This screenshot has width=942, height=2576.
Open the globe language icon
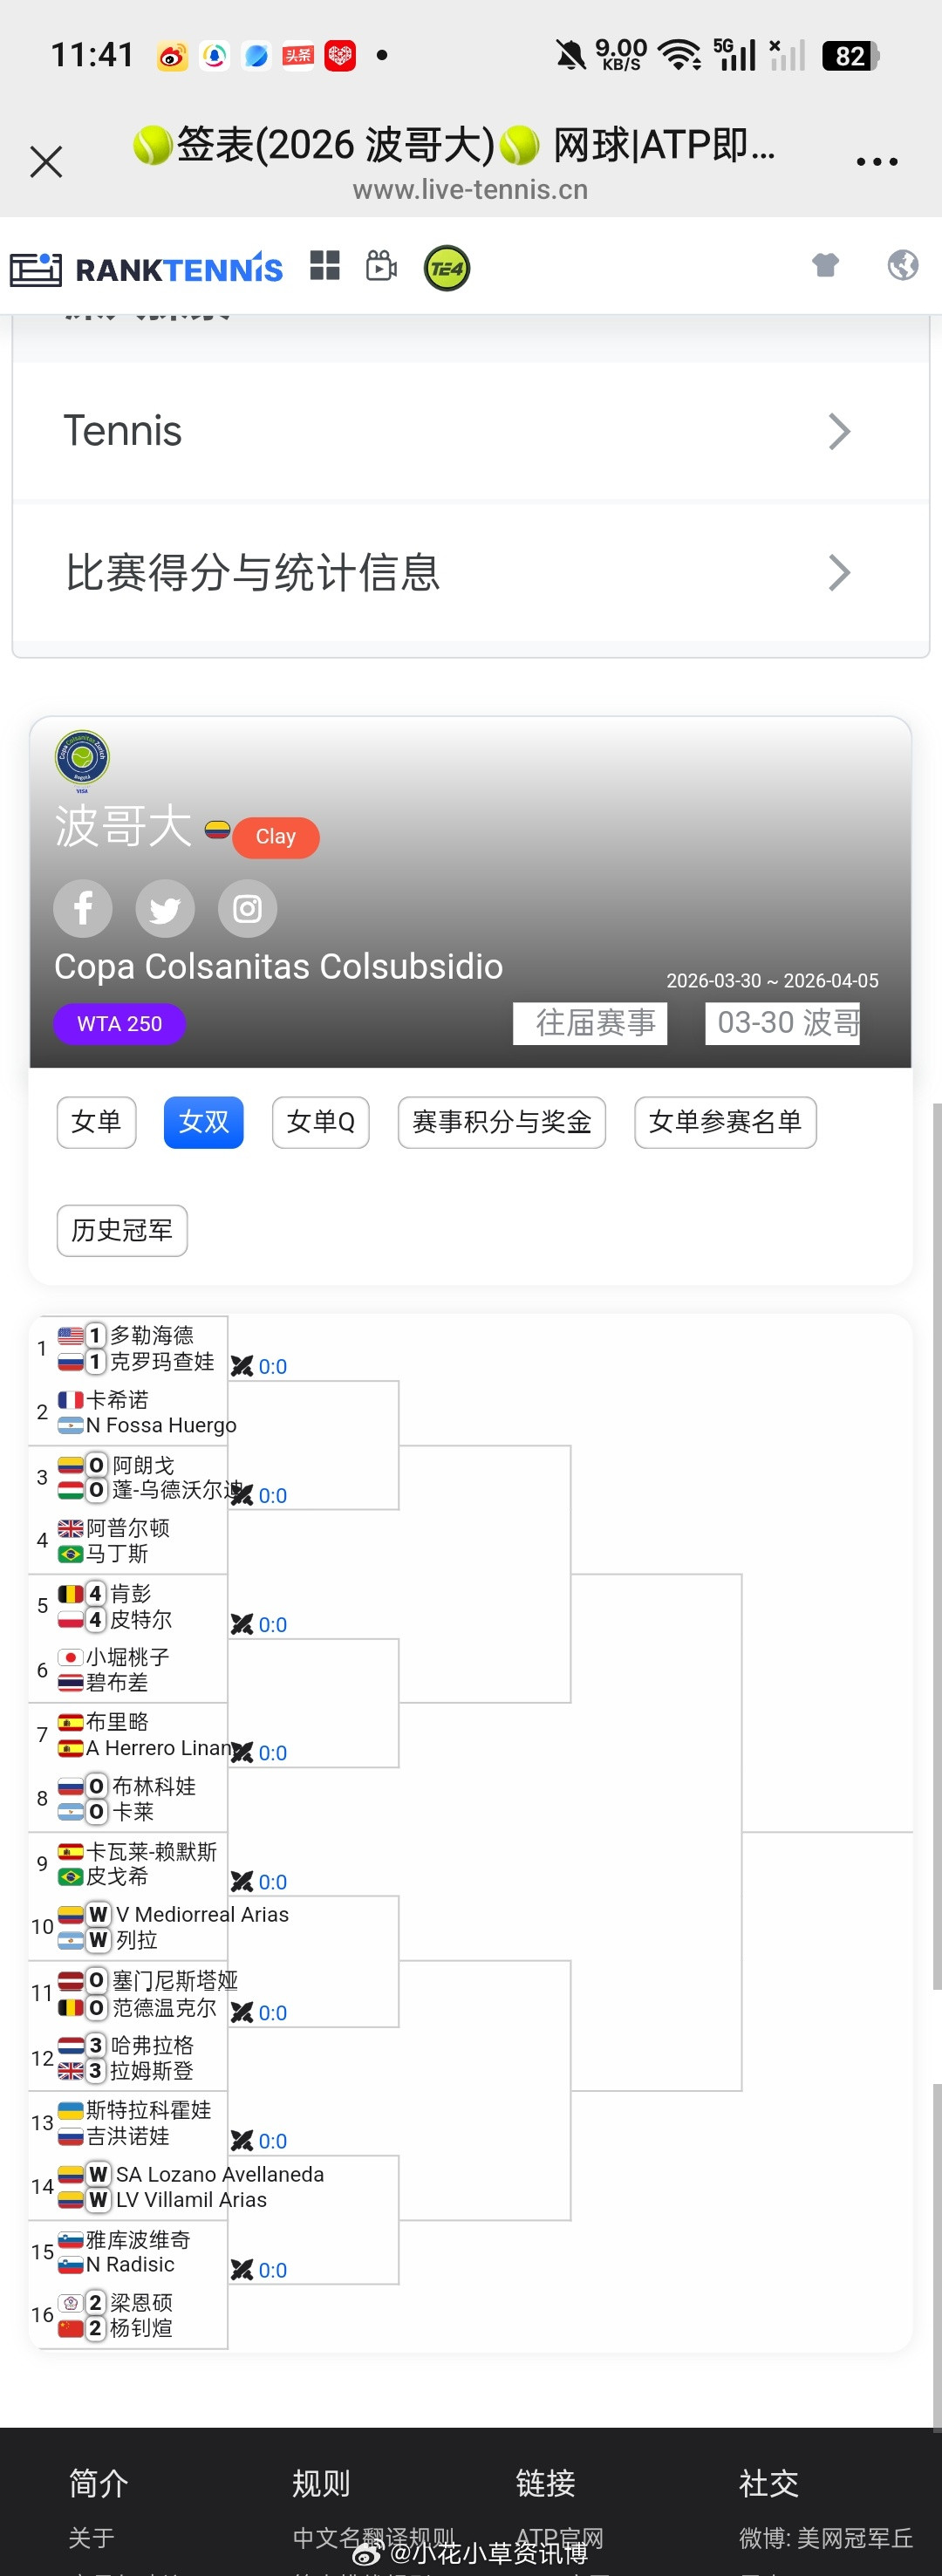tap(901, 265)
